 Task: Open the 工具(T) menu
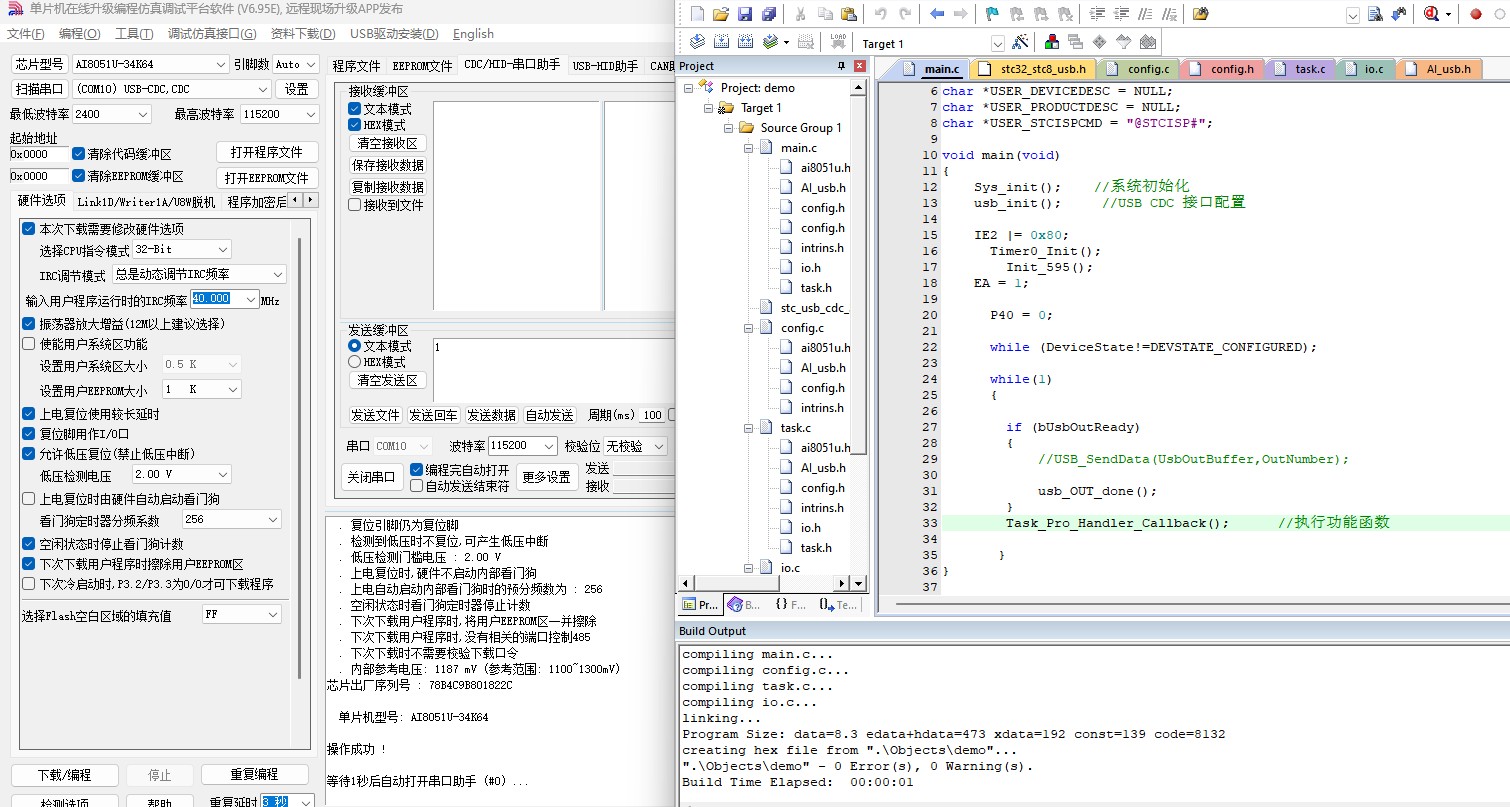click(x=133, y=34)
